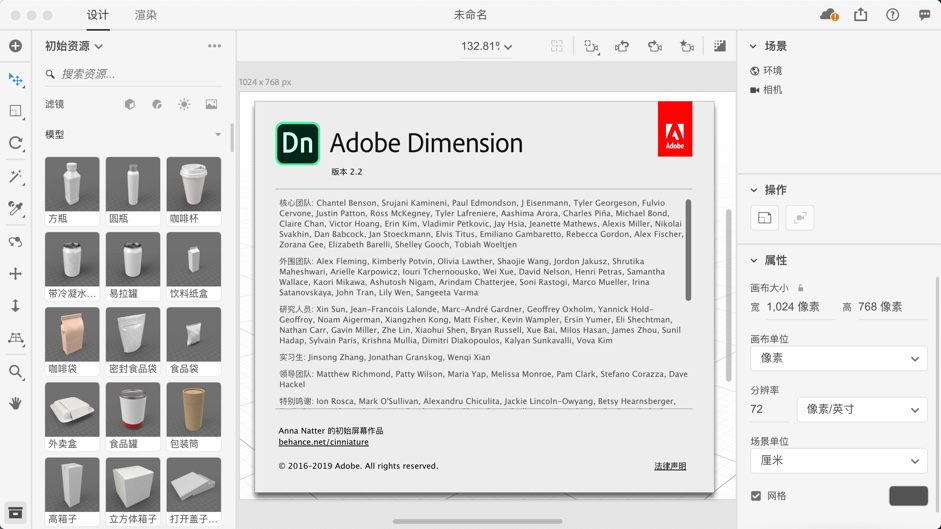Click the add and import content icon
This screenshot has height=529, width=941.
[x=16, y=46]
